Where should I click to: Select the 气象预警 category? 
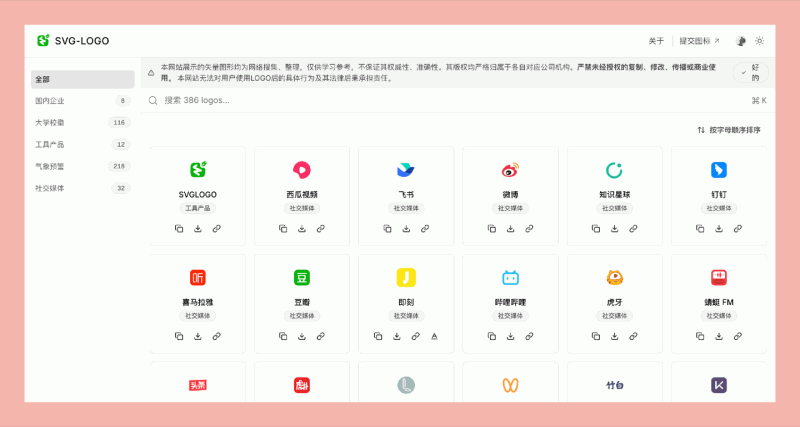pyautogui.click(x=83, y=166)
